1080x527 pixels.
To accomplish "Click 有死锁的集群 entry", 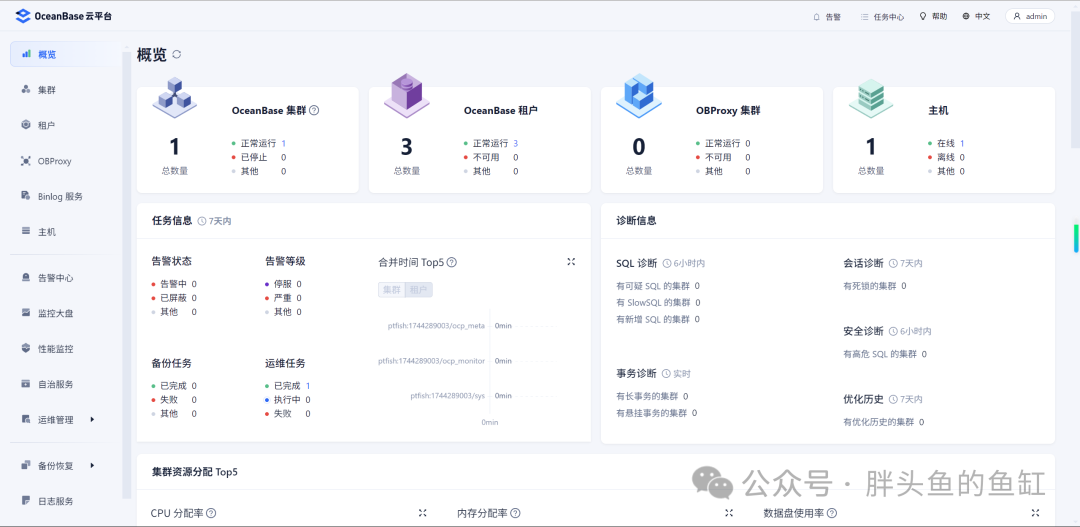I will click(x=875, y=286).
